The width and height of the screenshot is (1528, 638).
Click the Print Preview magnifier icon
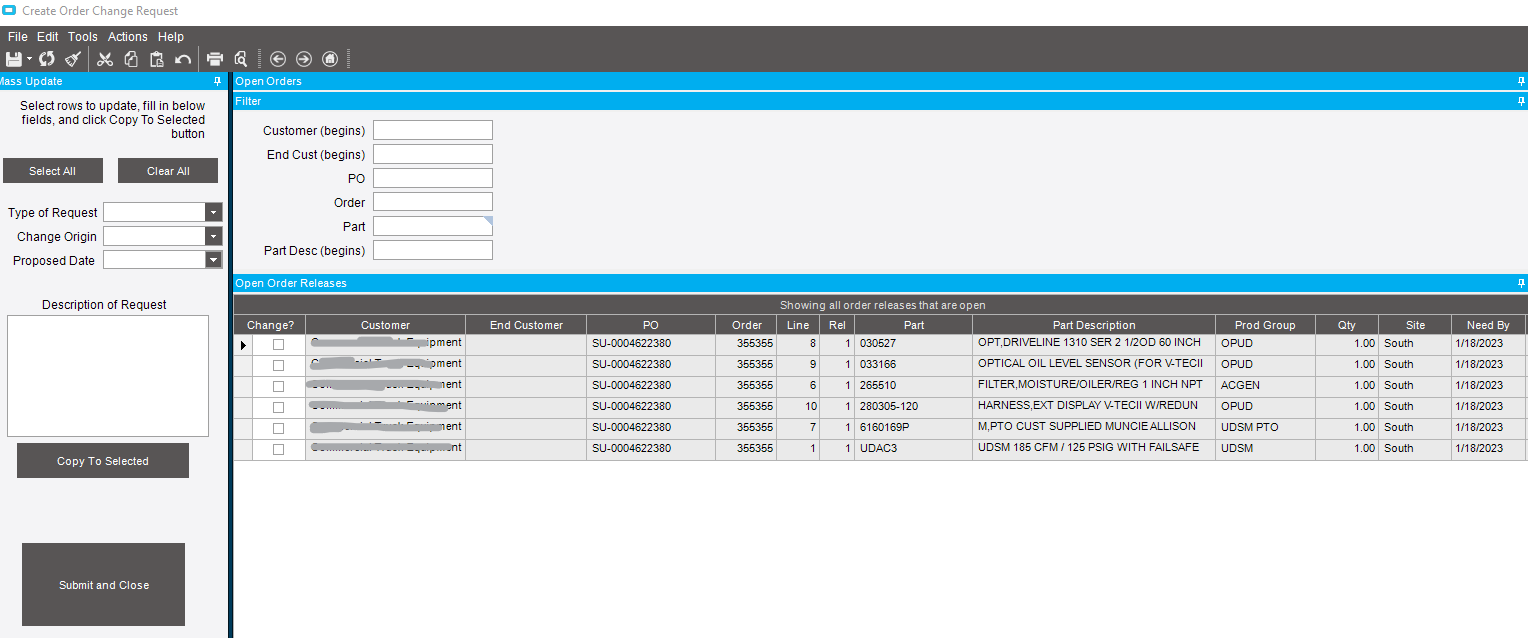pos(240,59)
